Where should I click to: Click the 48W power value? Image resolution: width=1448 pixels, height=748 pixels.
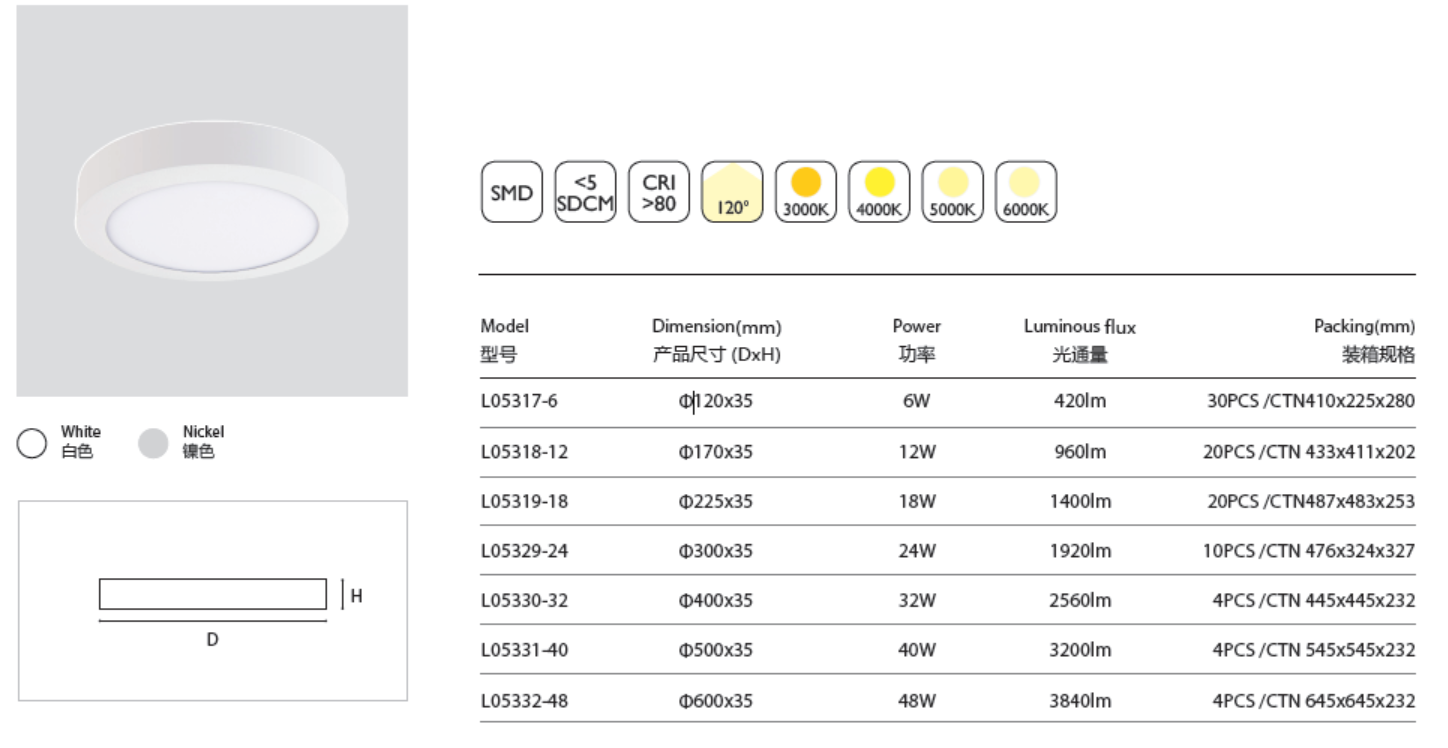[x=917, y=700]
